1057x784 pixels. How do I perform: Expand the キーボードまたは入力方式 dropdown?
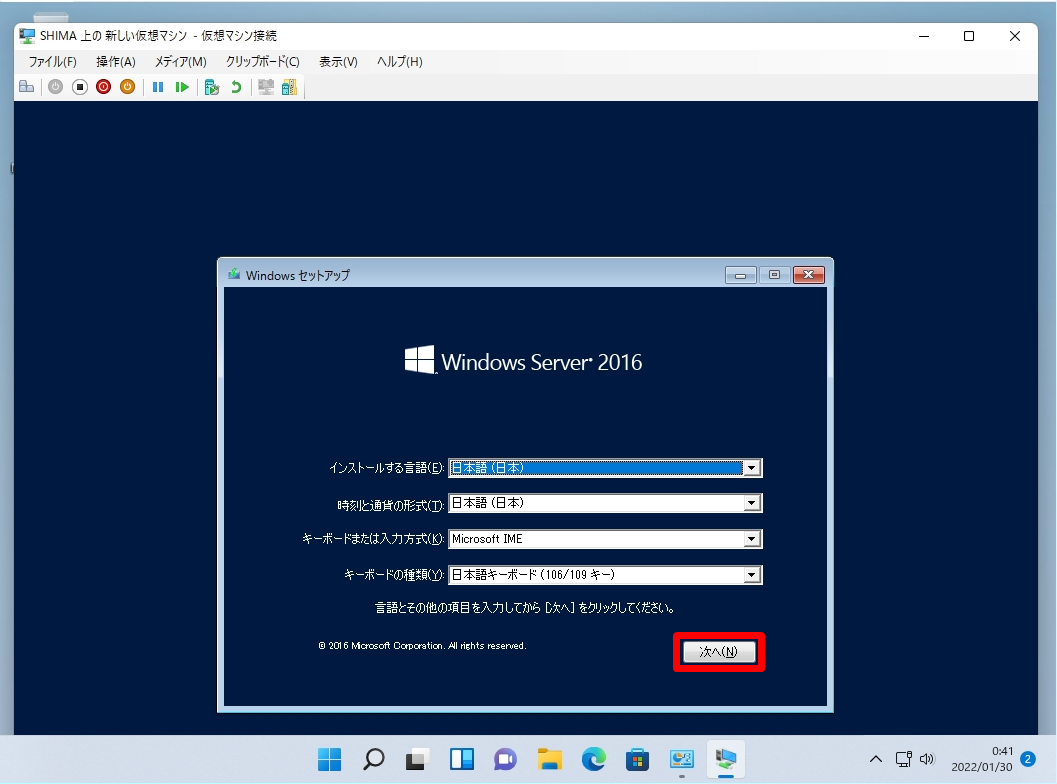pos(752,539)
